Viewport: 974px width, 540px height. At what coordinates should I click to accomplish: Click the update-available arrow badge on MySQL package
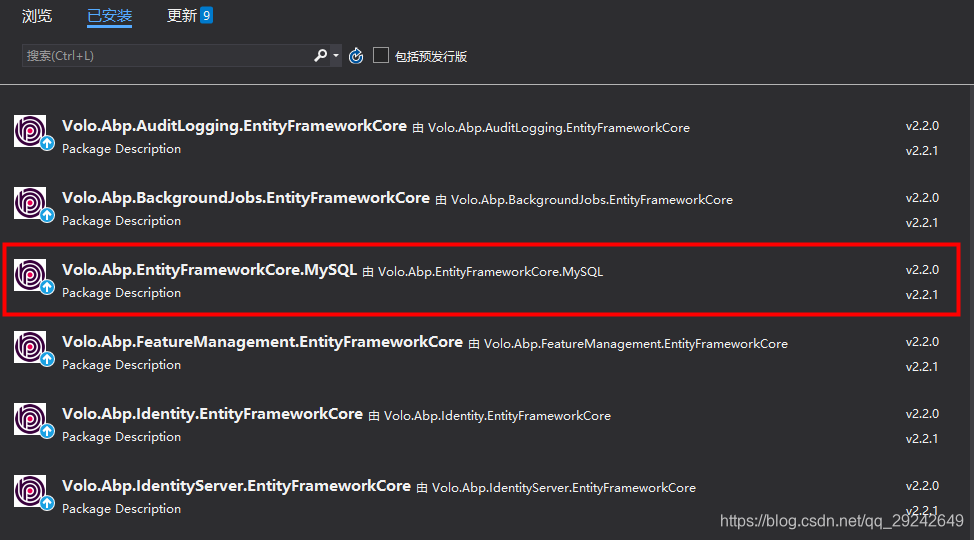pyautogui.click(x=47, y=288)
